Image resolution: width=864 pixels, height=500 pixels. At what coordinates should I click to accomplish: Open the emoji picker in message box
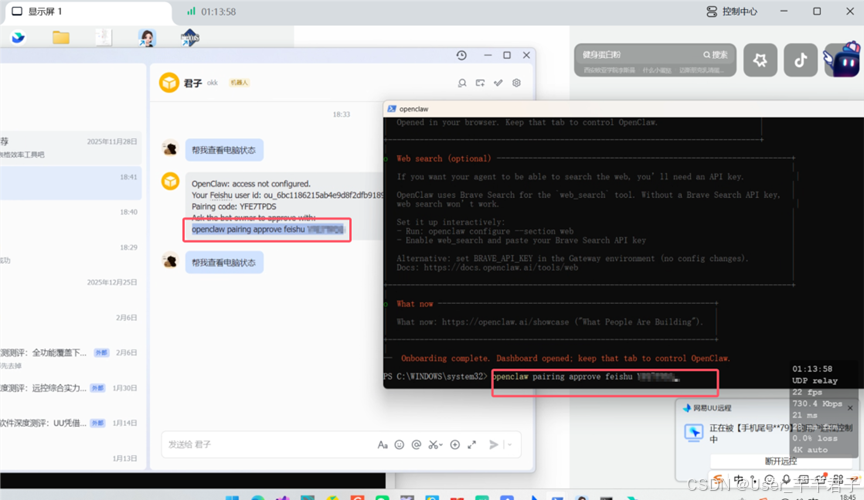[399, 445]
